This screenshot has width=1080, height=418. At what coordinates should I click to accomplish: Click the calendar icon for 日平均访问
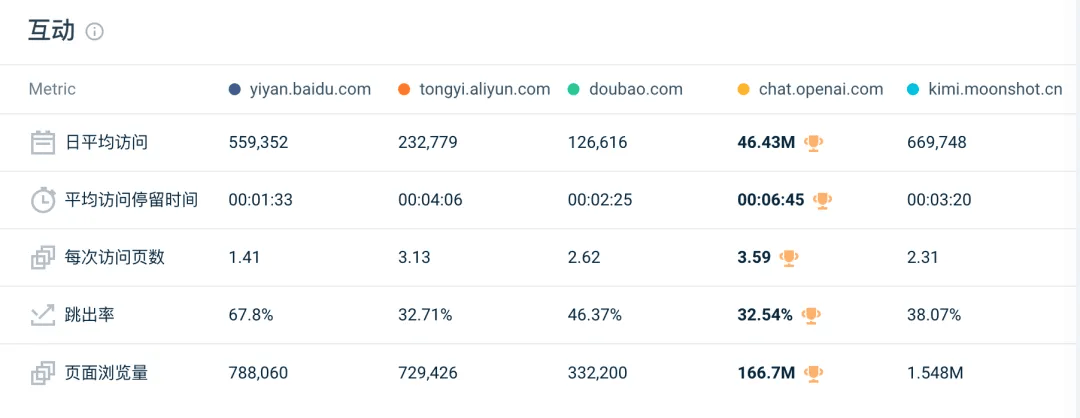click(42, 143)
